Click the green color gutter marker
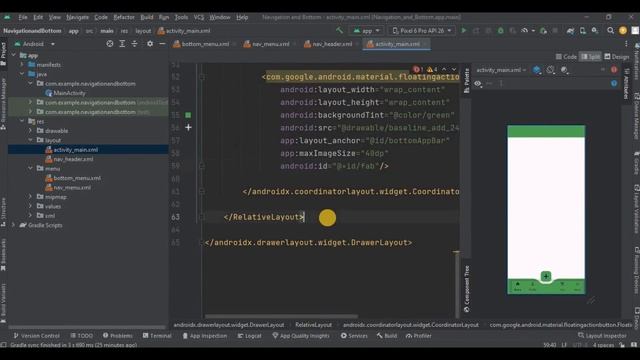Screen dimensions: 640x360 coord(188,115)
